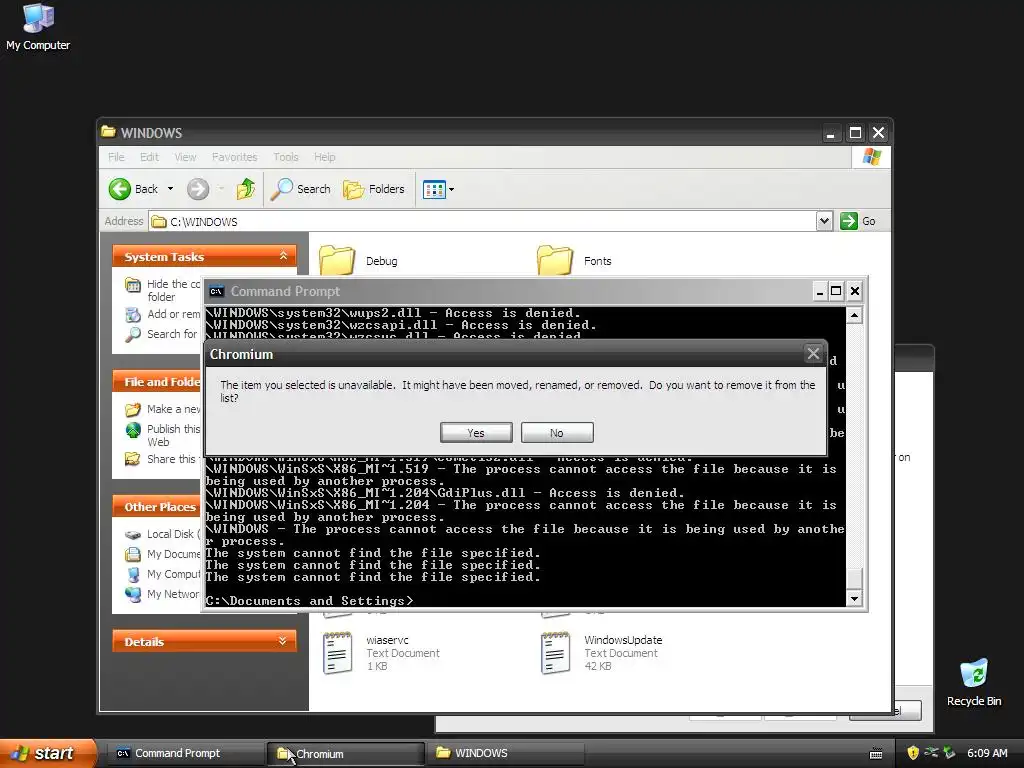Viewport: 1024px width, 768px height.
Task: Click Make a new folder link
Action: (162, 409)
